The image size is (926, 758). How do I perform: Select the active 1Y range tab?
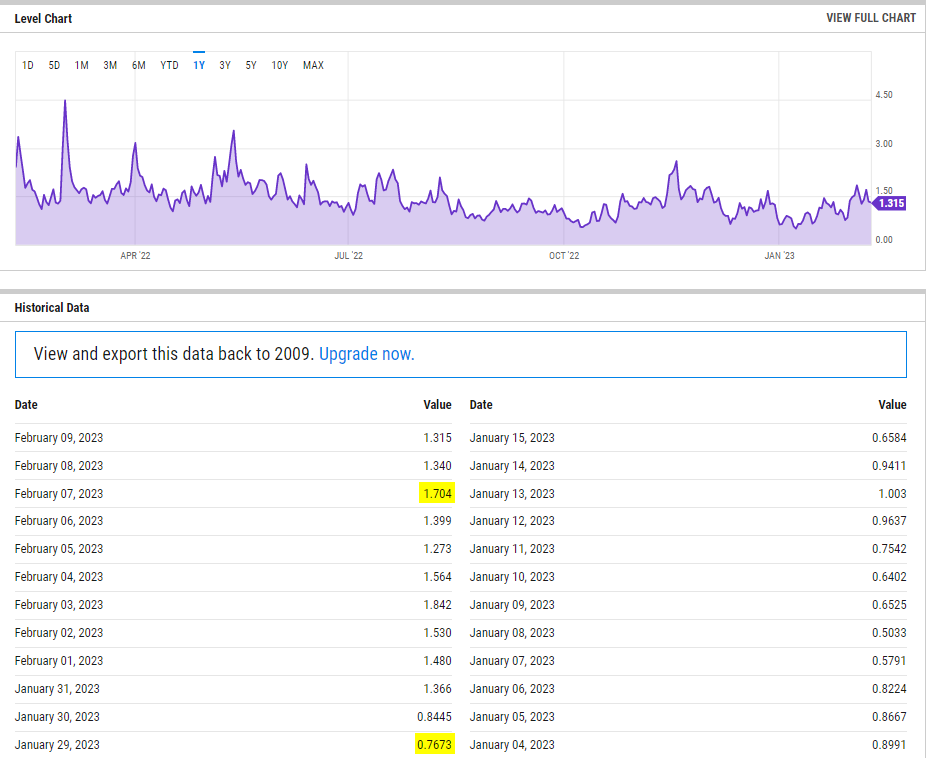coord(199,66)
